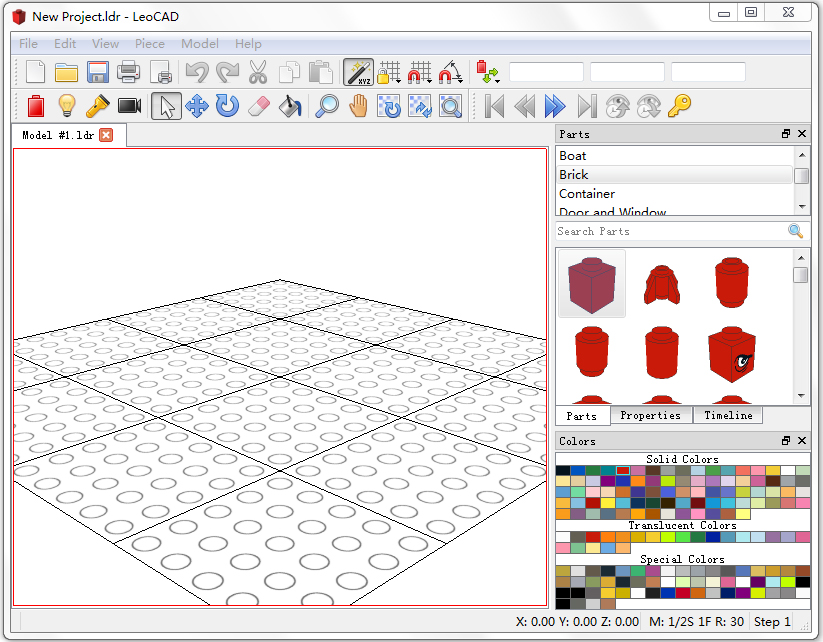Cut selection with the scissors icon
This screenshot has height=642, width=823.
258,72
